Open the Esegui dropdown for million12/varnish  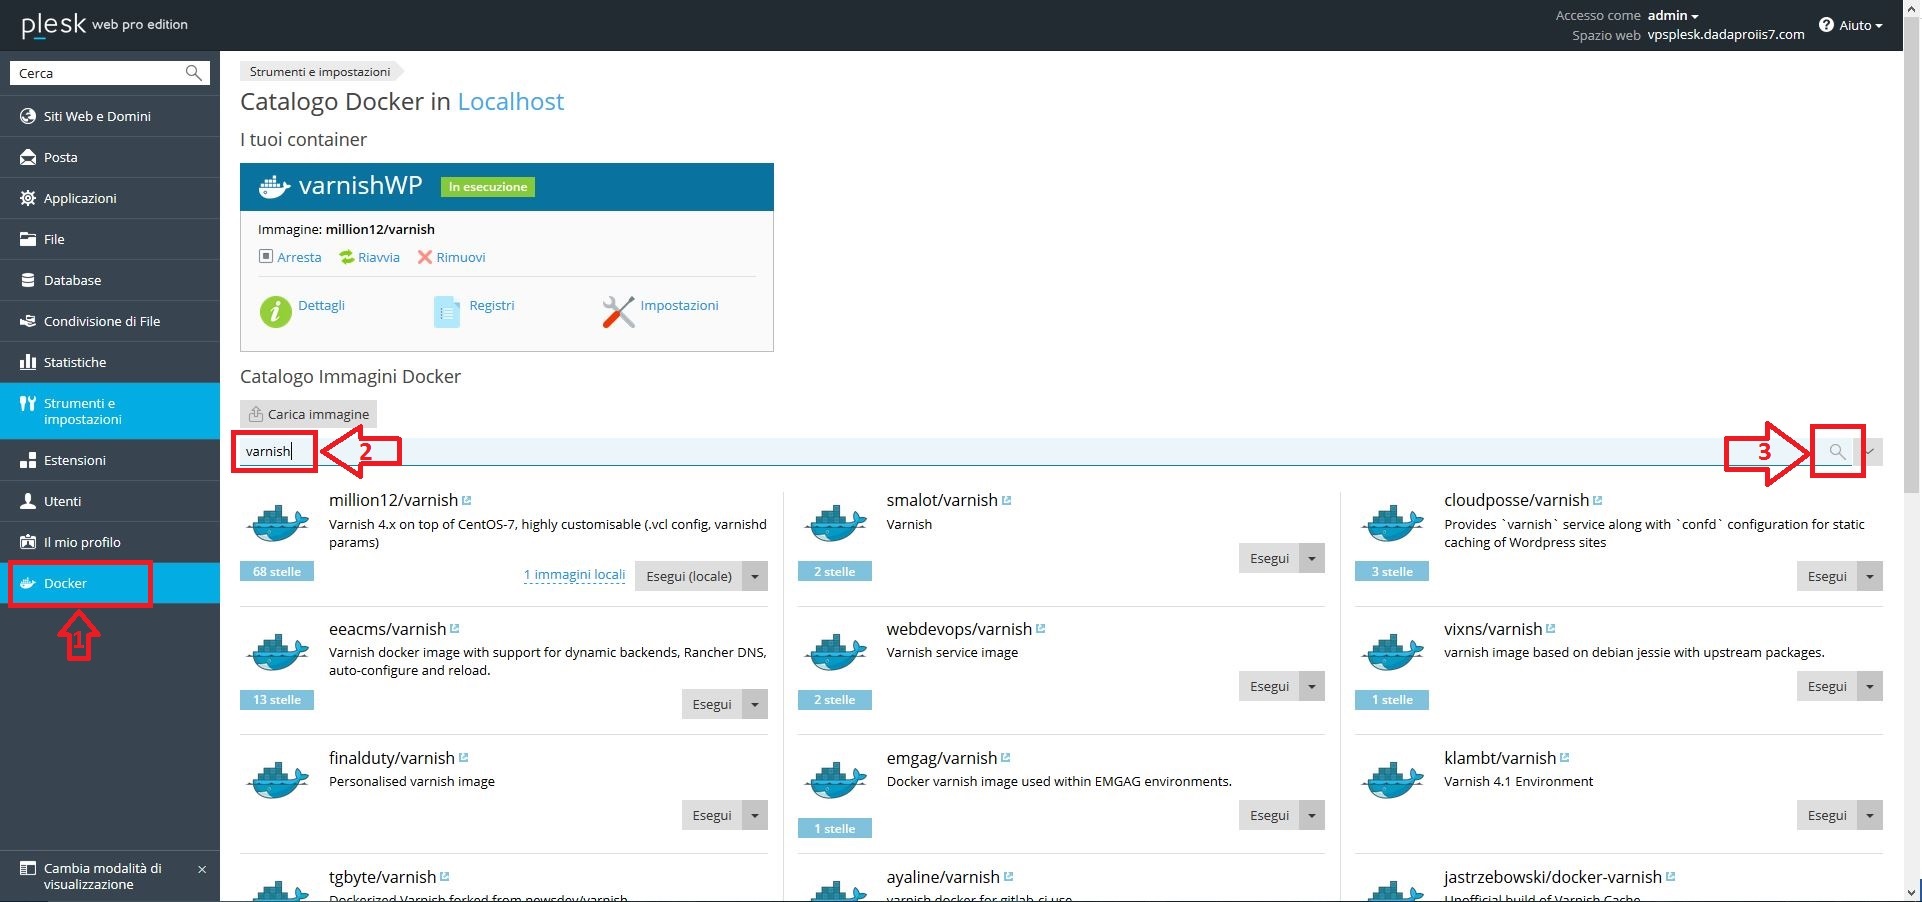click(753, 576)
